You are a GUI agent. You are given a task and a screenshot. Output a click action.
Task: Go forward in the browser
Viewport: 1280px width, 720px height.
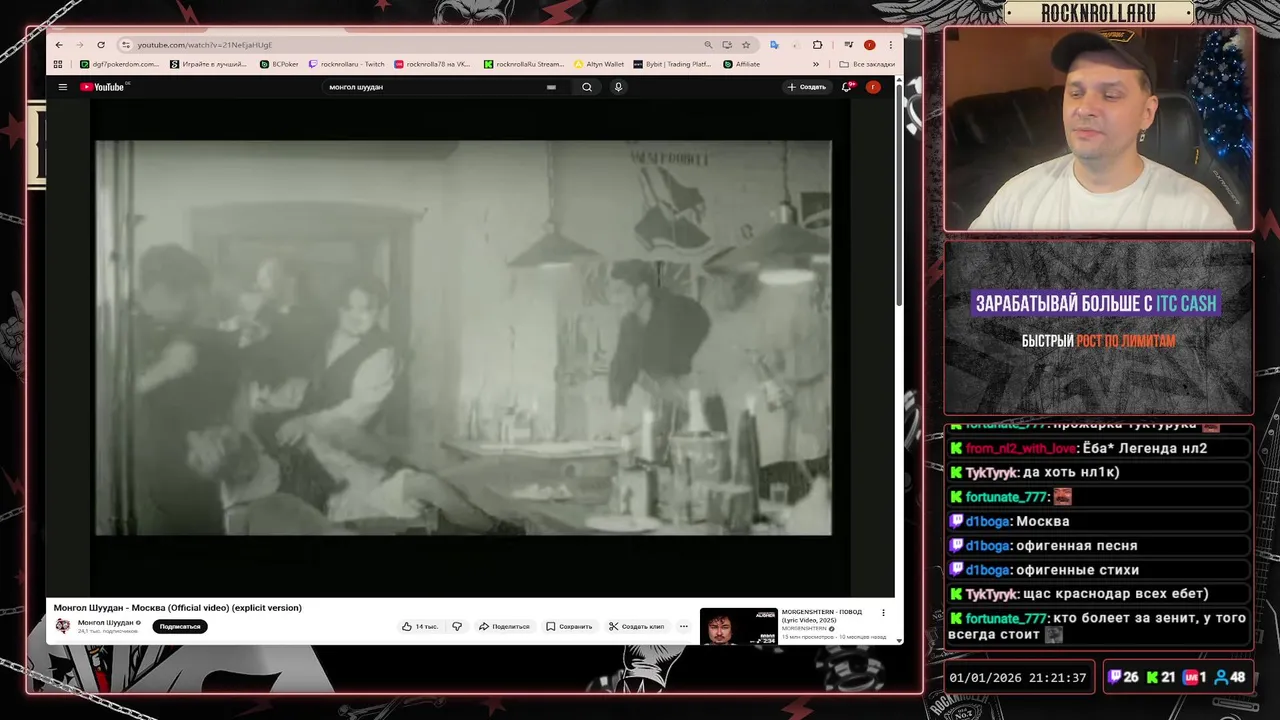click(x=79, y=45)
